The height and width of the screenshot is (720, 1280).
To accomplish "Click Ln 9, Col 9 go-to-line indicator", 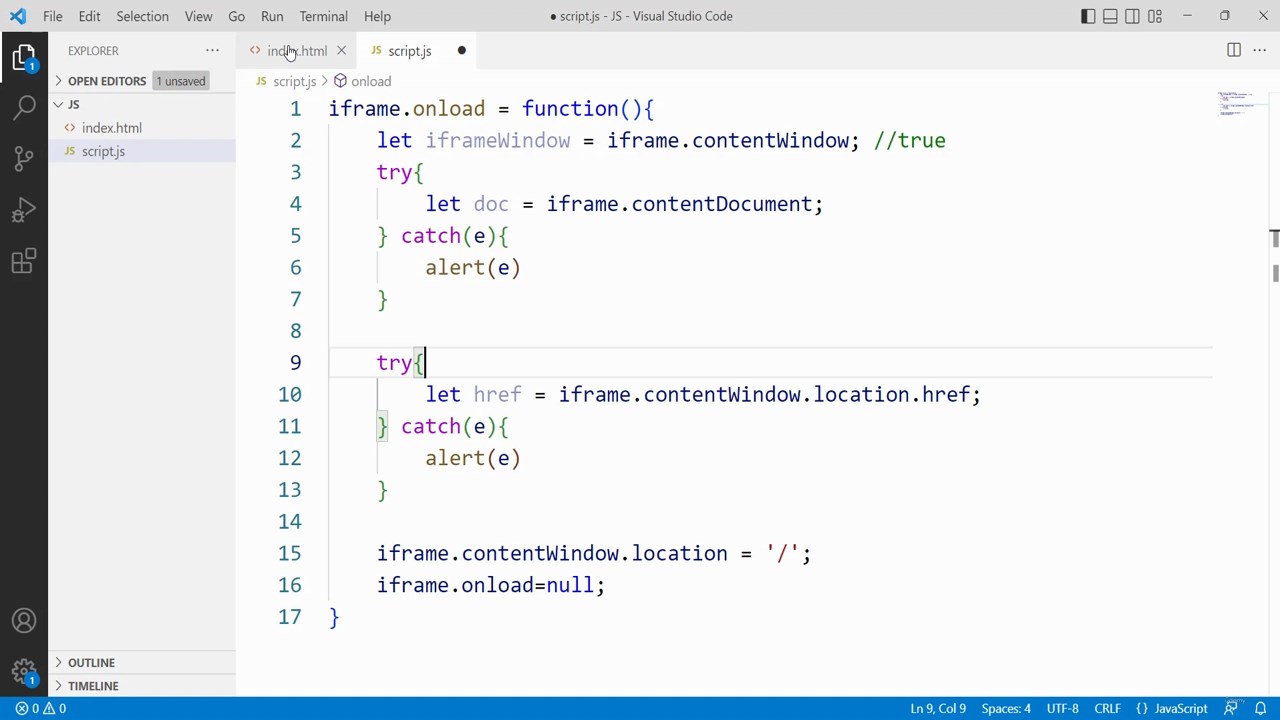I will point(938,708).
